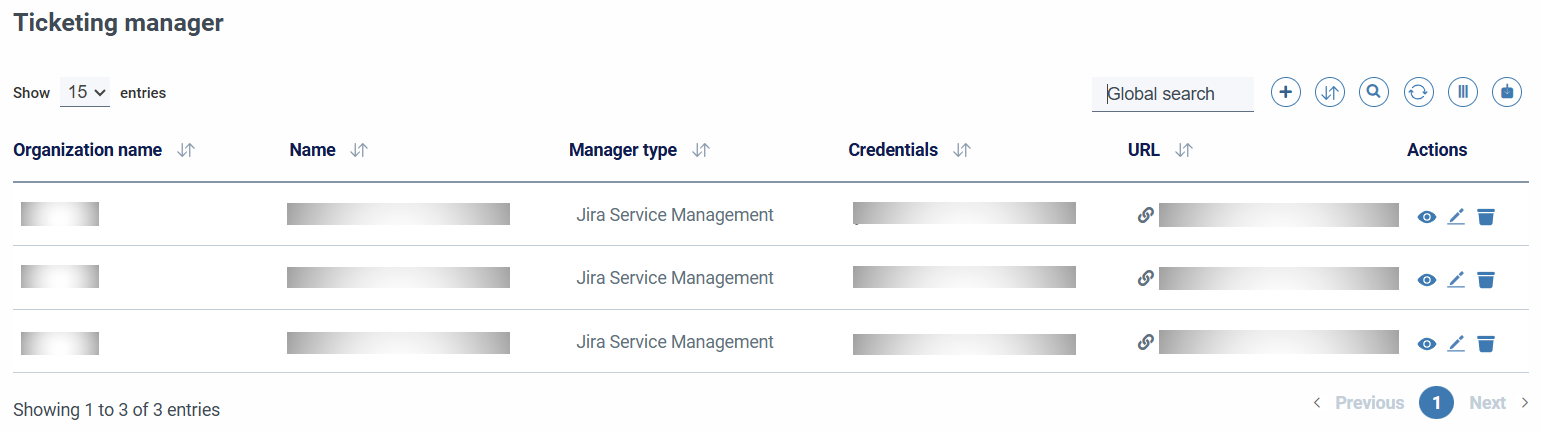Open the column visibility bars icon

pyautogui.click(x=1462, y=92)
